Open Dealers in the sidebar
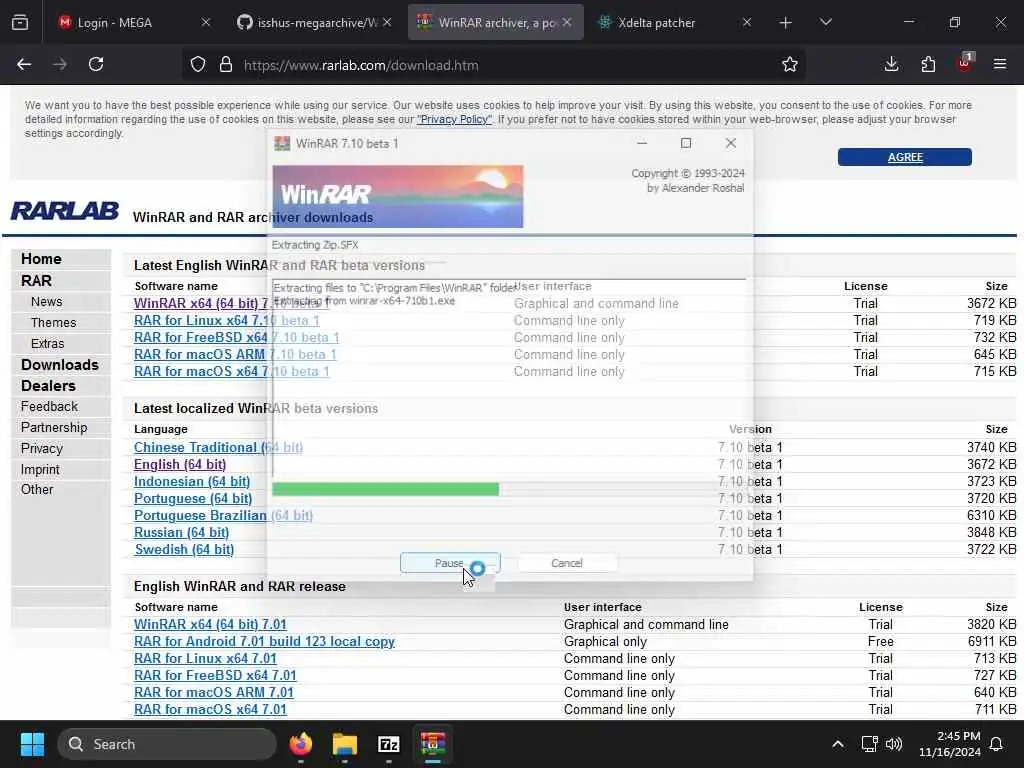 coord(48,386)
